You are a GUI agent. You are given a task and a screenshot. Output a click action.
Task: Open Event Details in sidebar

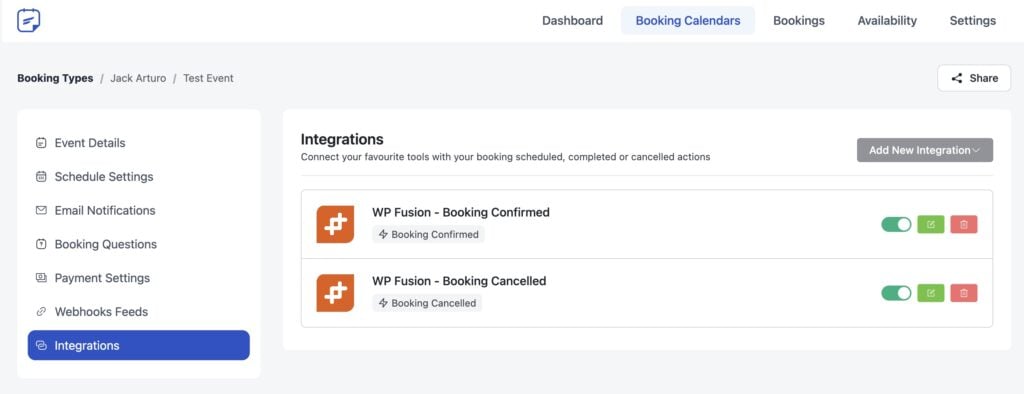click(138, 142)
